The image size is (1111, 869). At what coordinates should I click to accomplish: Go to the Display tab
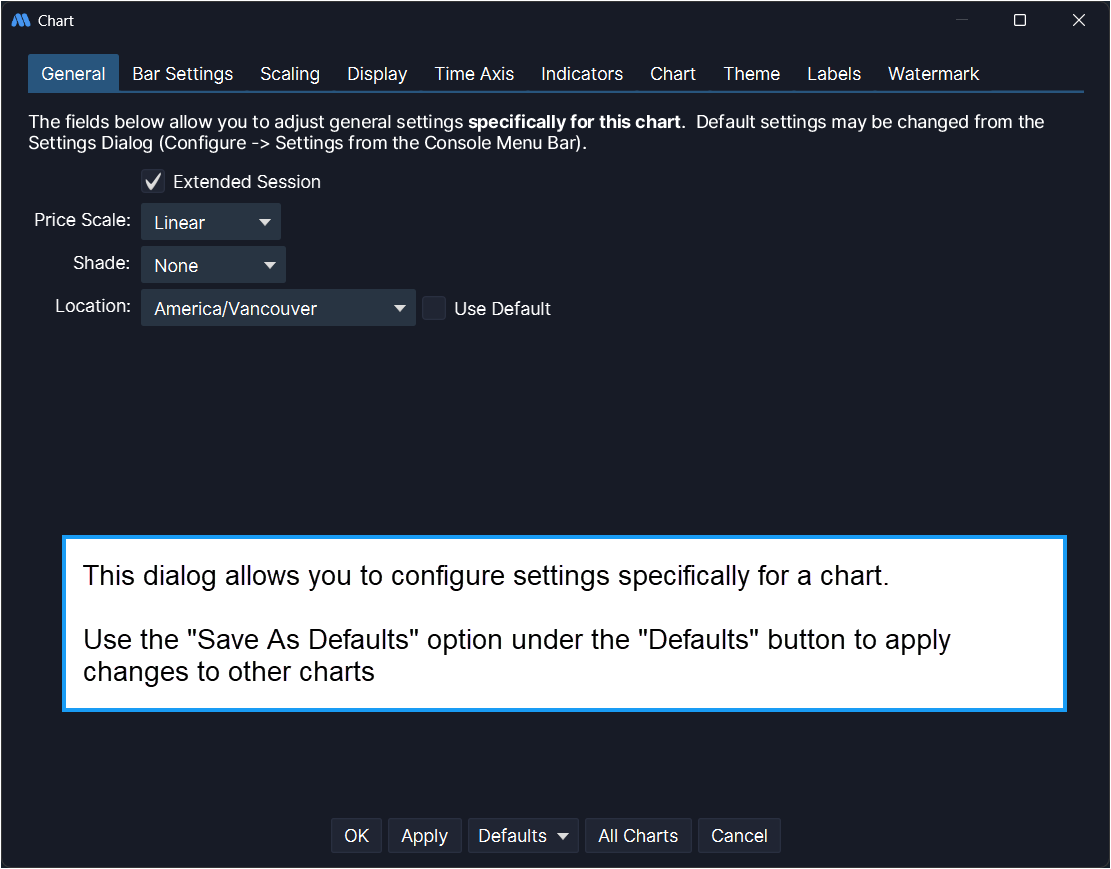[x=377, y=74]
